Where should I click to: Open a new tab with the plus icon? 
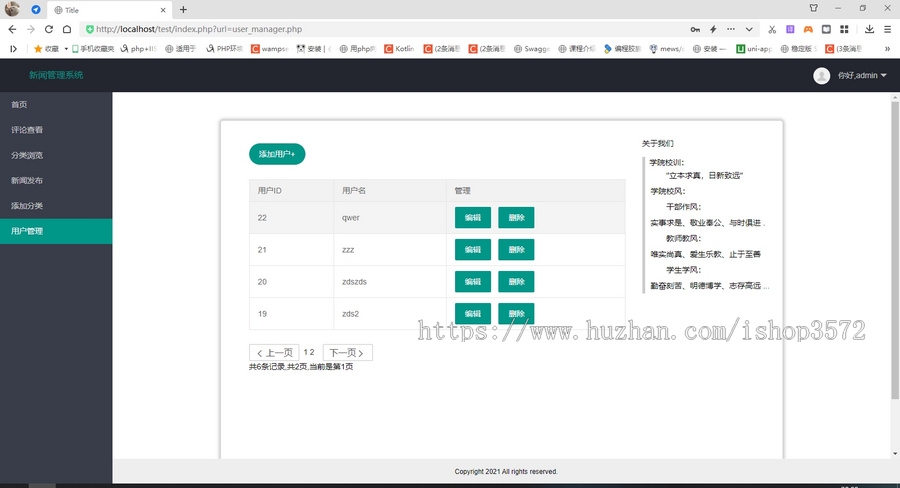click(183, 10)
